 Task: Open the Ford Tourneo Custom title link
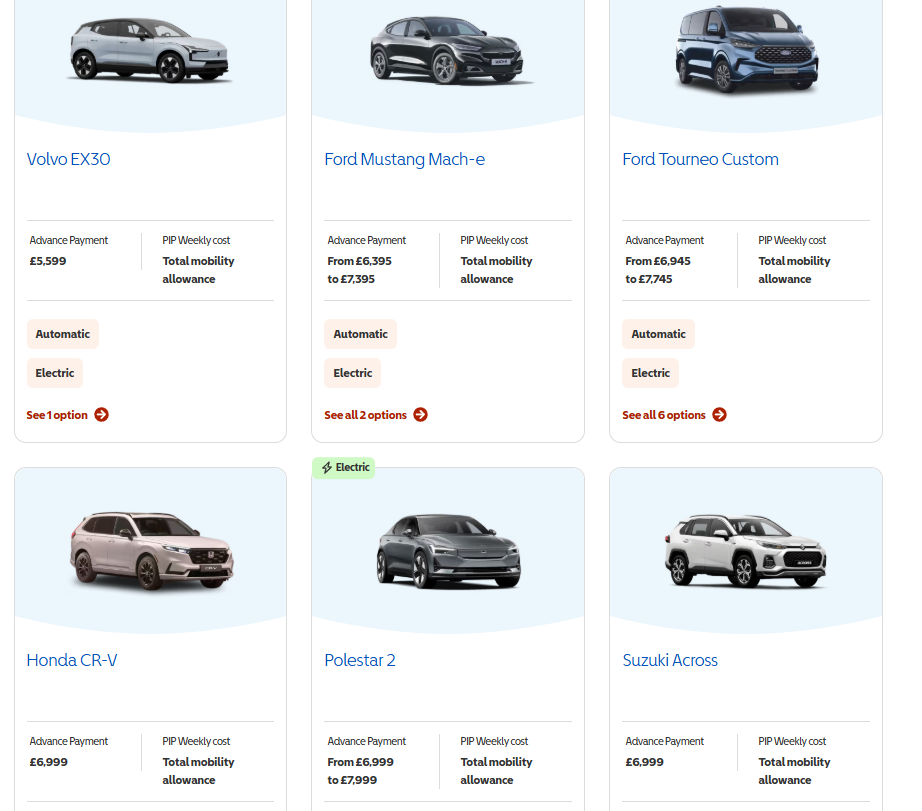700,159
